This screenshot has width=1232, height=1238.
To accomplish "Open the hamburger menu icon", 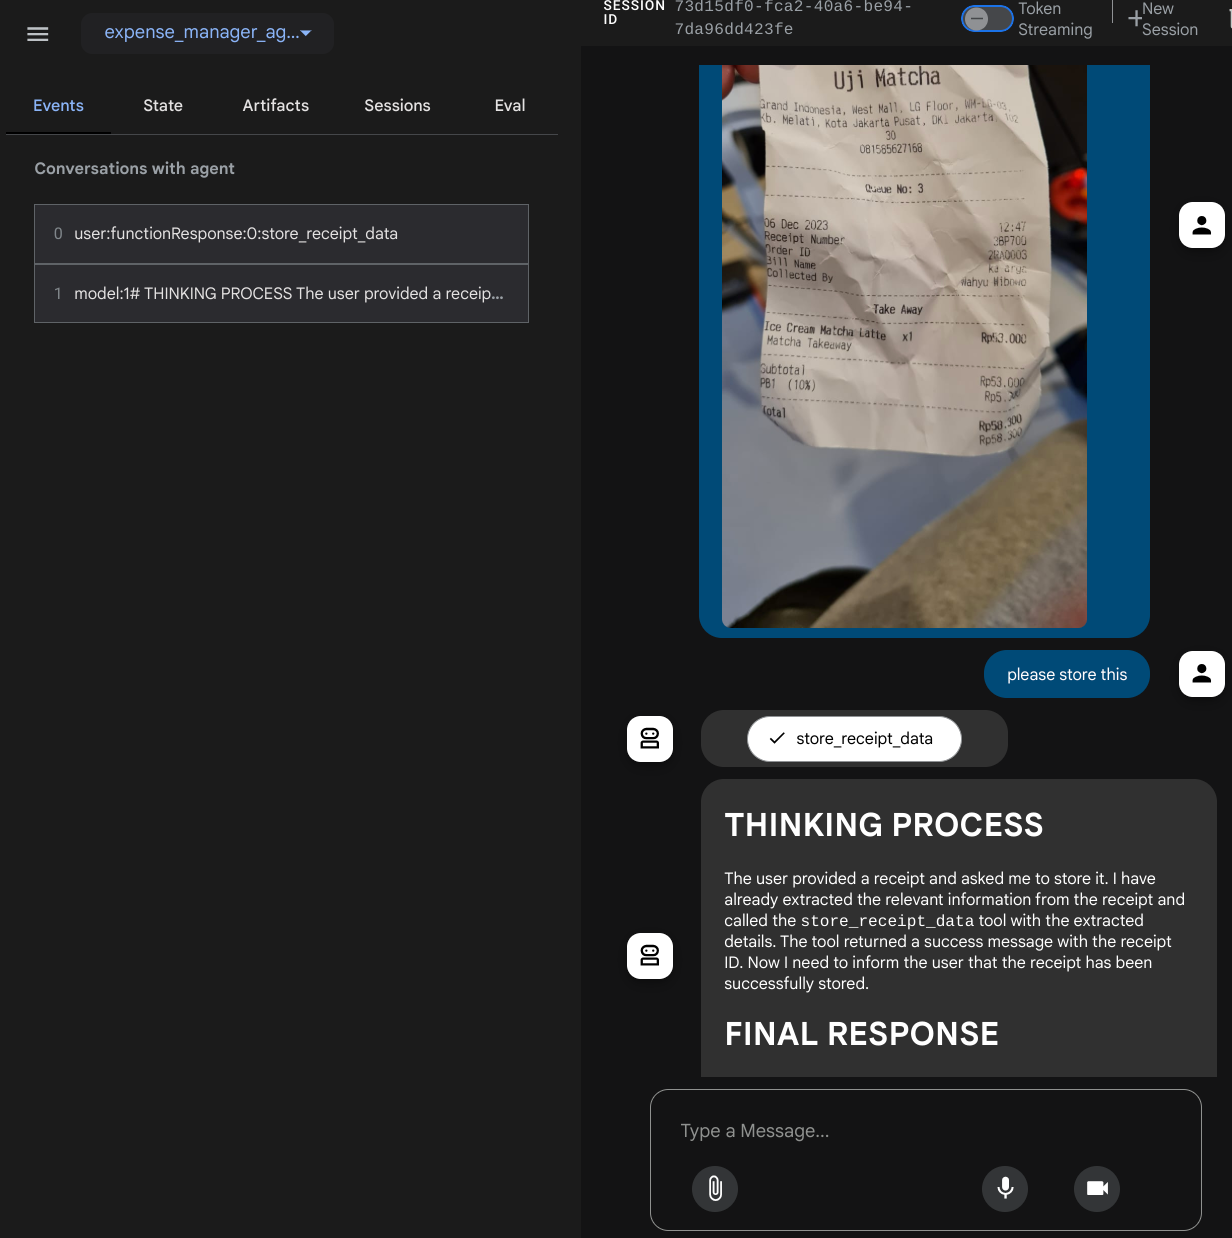I will pos(38,34).
